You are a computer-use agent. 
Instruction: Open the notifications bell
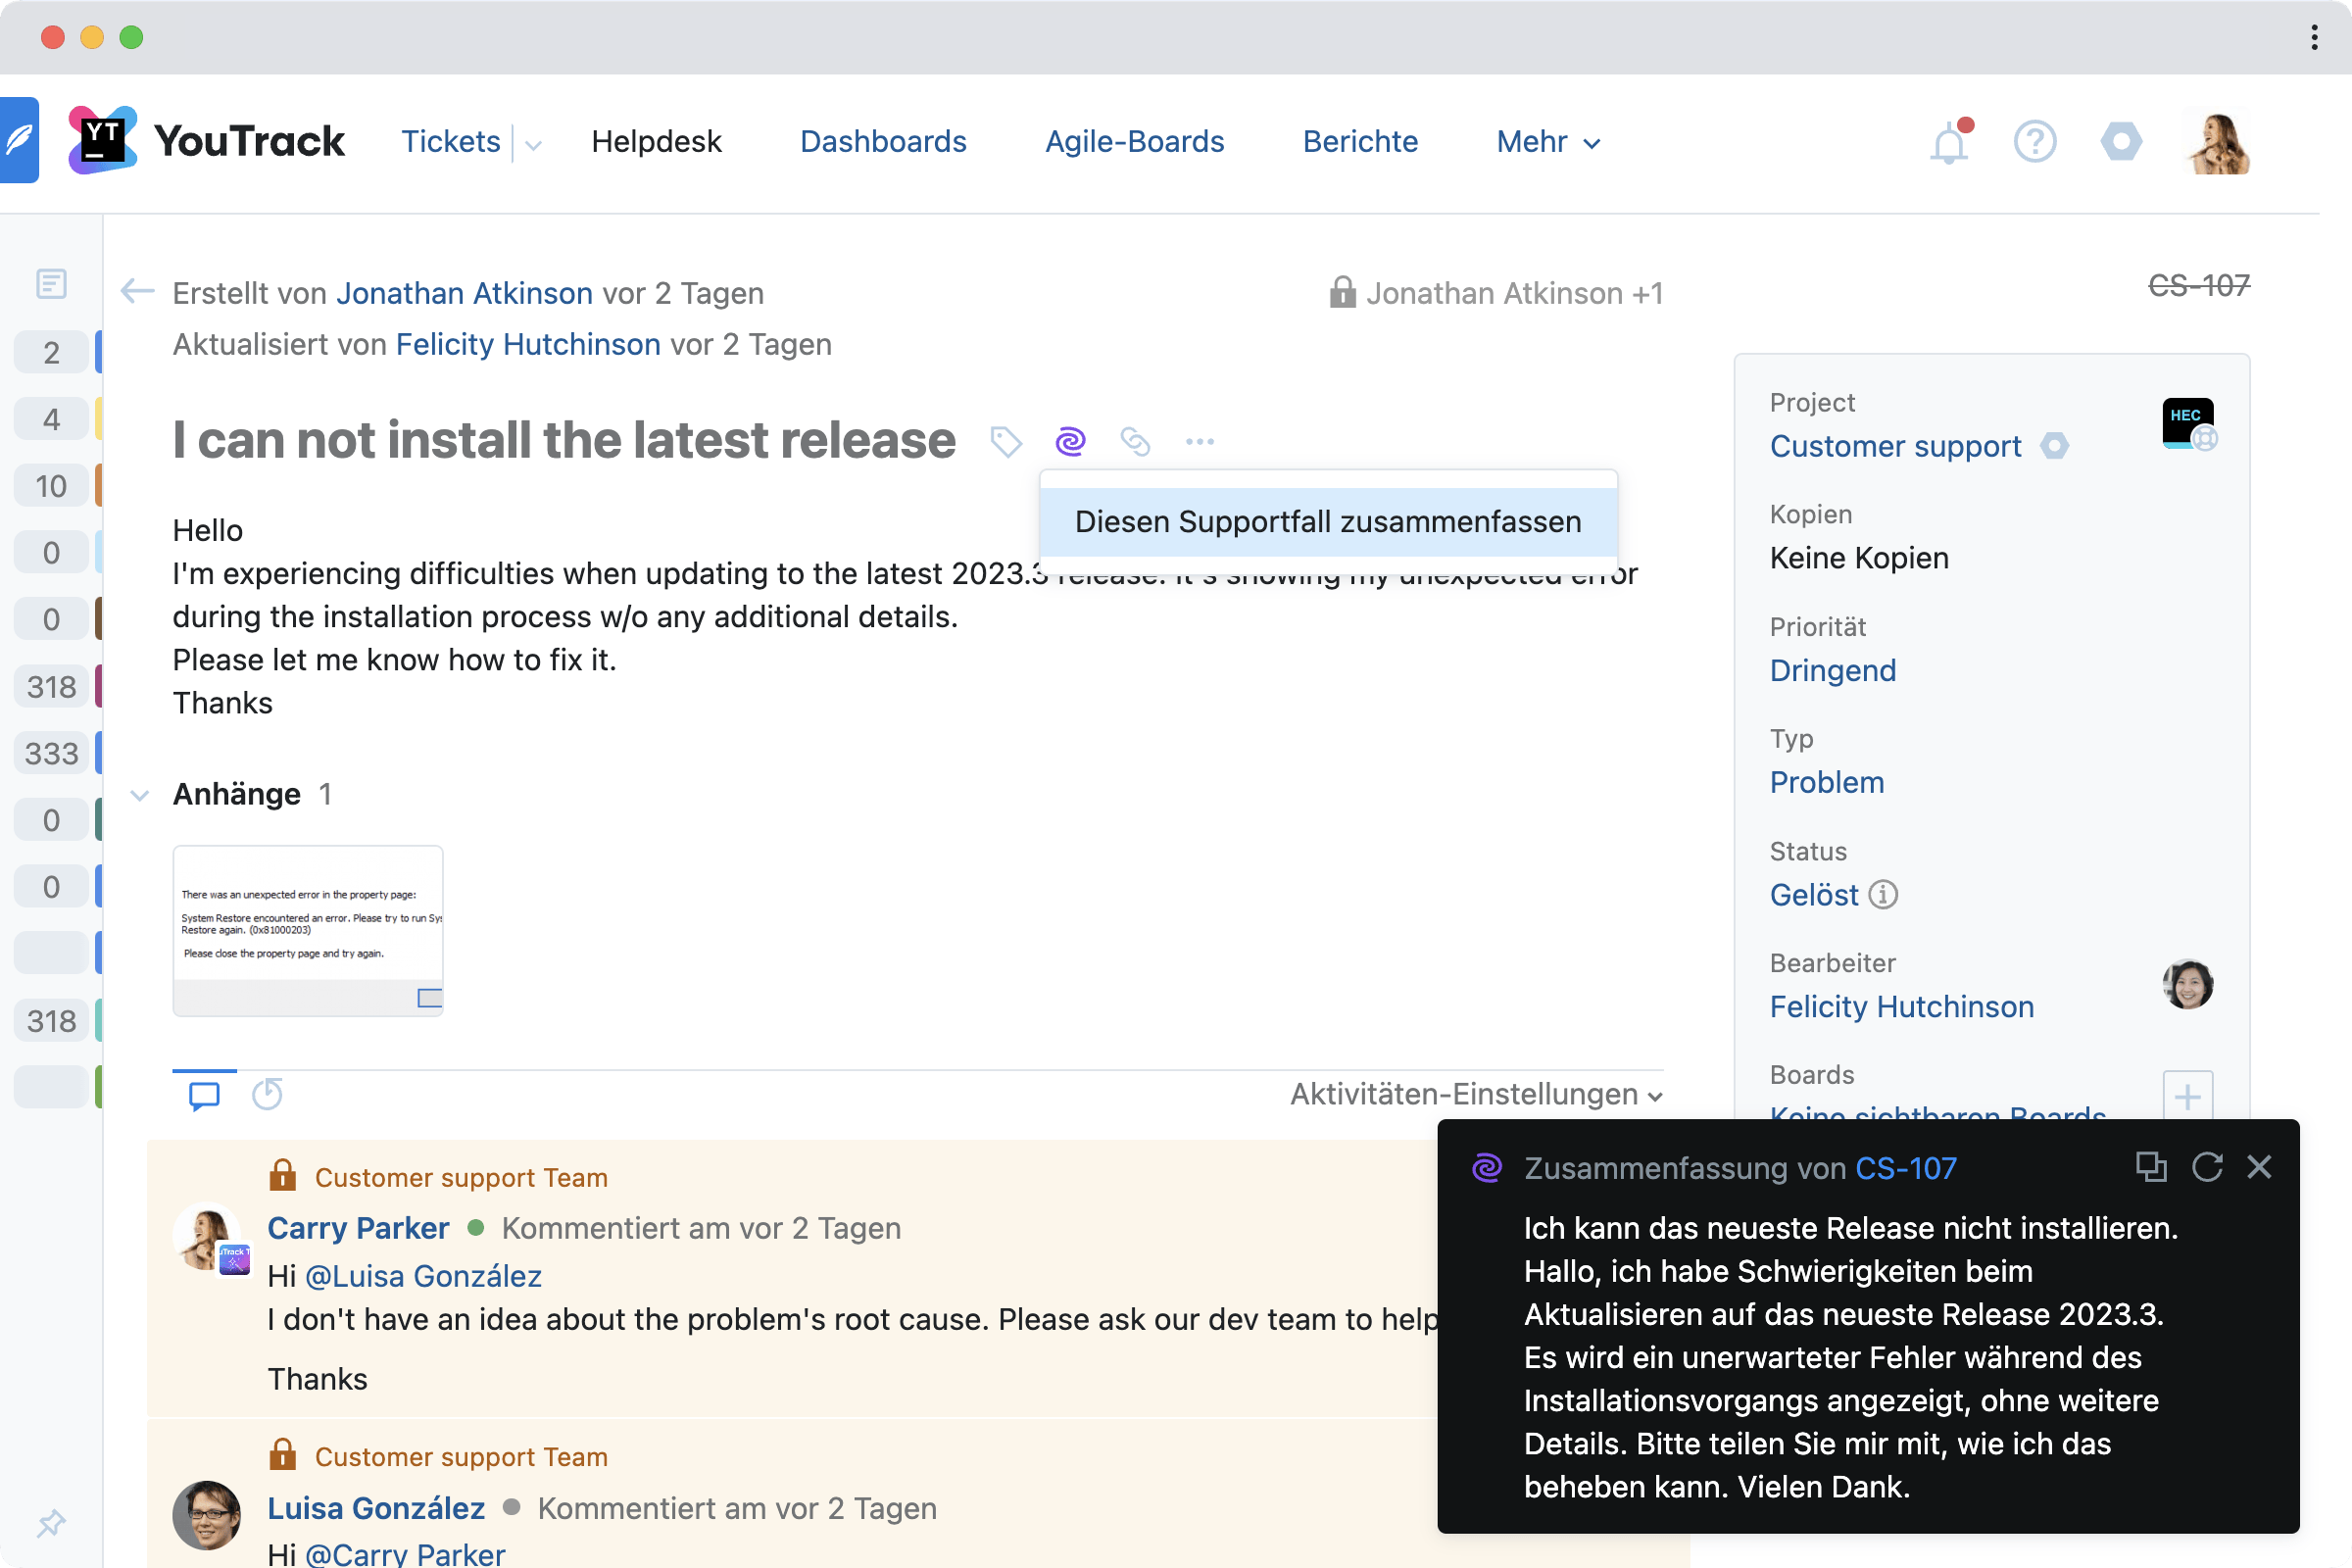coord(1948,143)
